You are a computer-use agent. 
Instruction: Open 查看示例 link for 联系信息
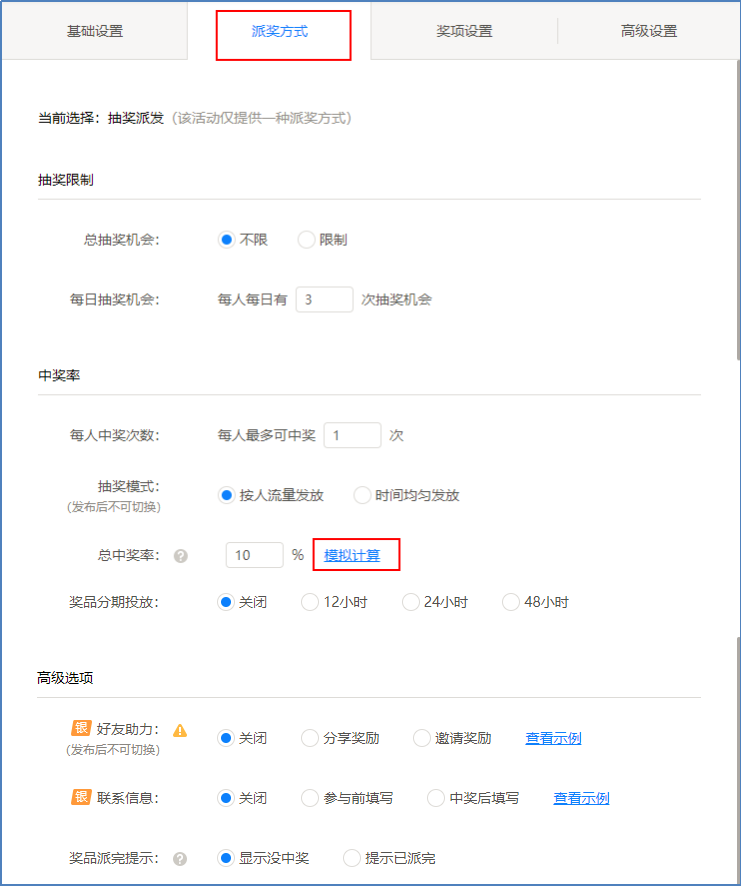click(581, 798)
